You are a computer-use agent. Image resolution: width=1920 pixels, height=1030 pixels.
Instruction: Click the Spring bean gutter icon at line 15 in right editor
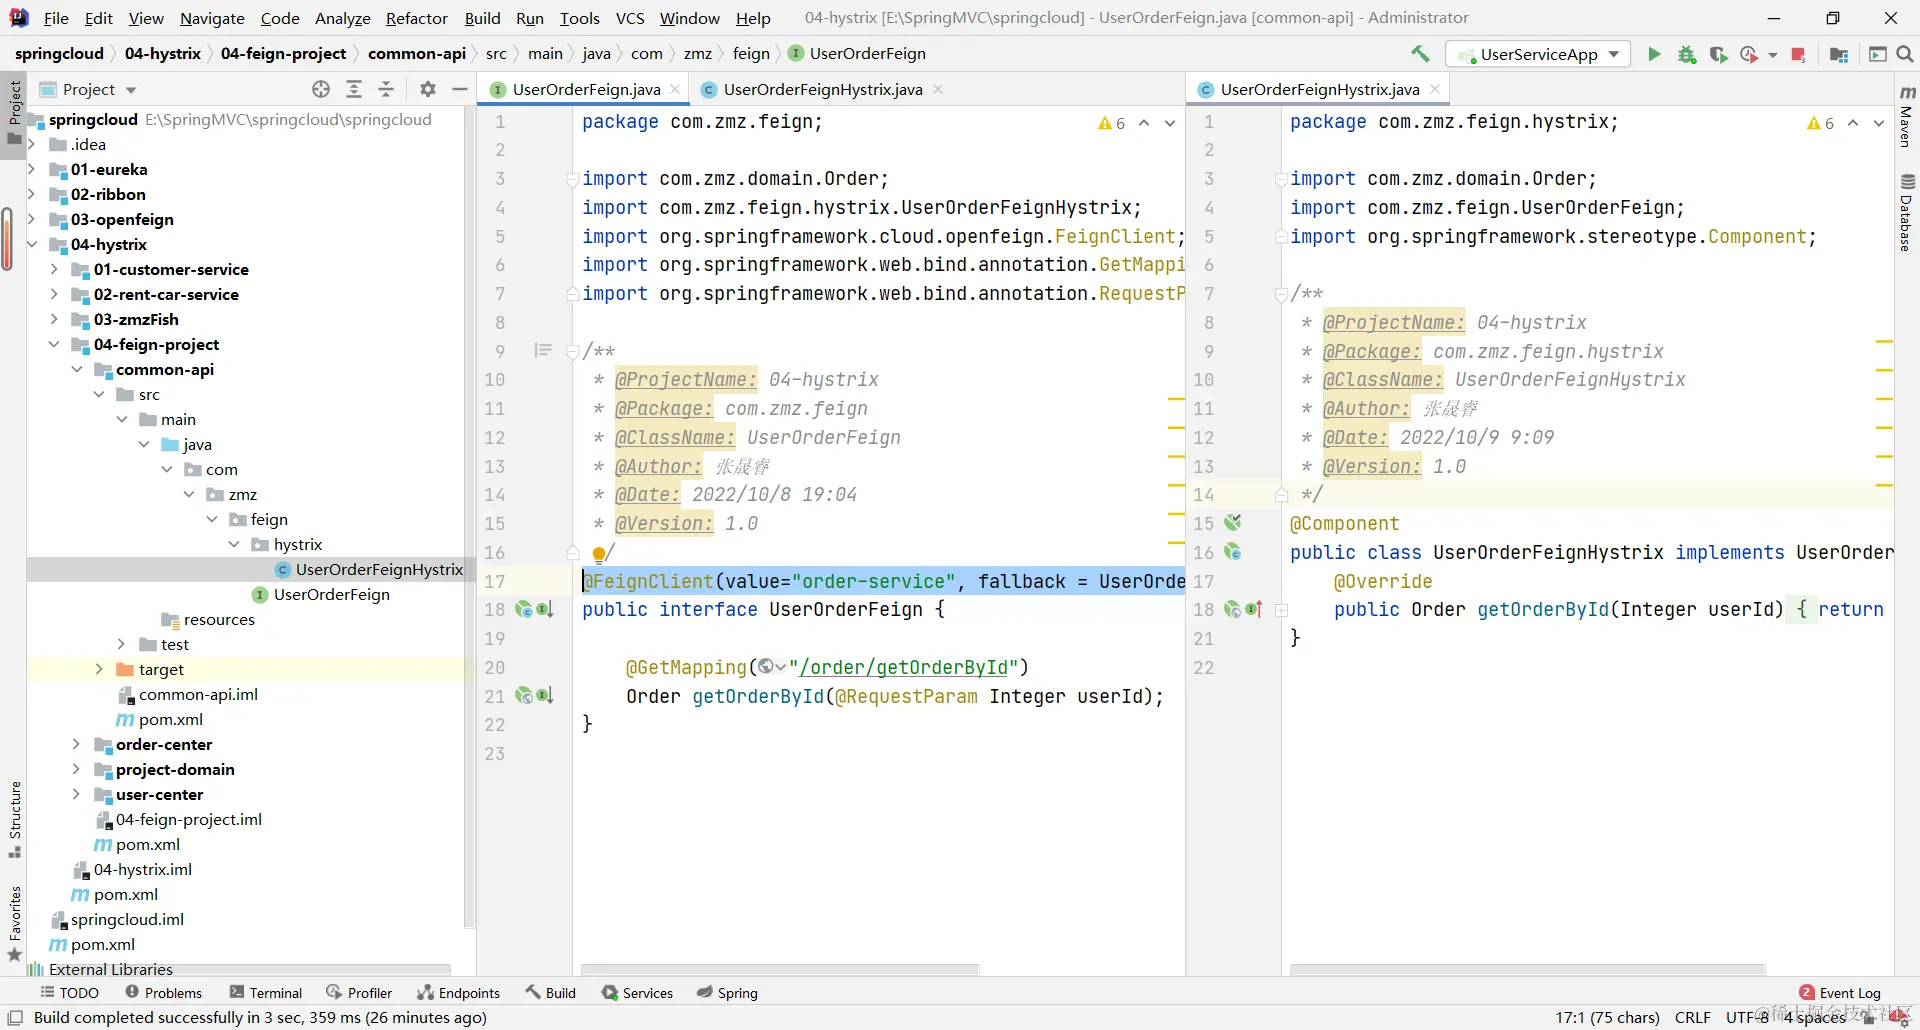tap(1233, 523)
